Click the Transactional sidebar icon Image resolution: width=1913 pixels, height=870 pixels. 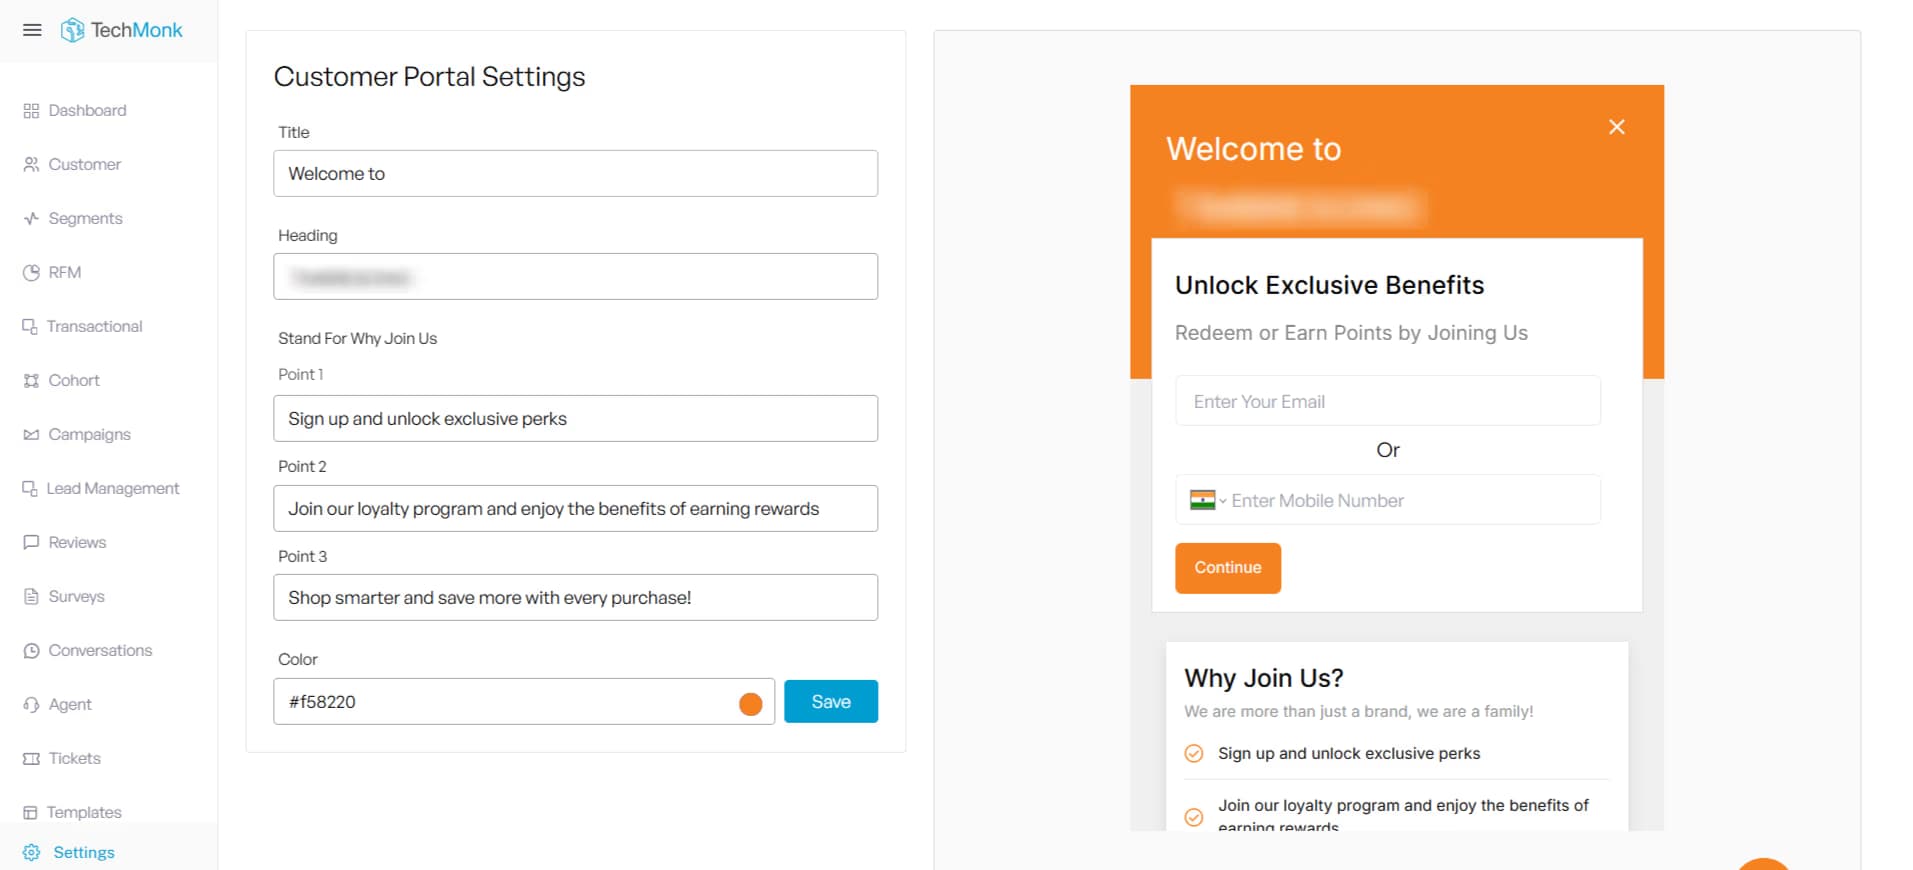(30, 327)
